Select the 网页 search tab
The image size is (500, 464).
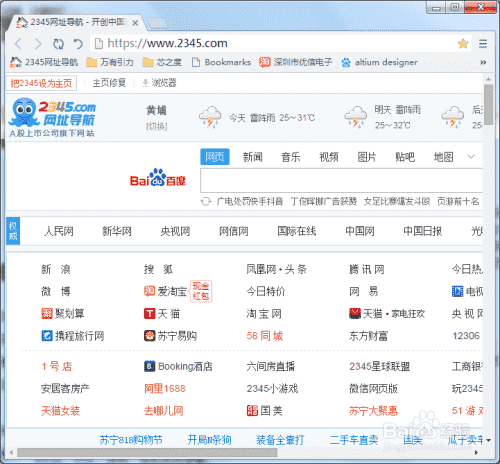(215, 157)
